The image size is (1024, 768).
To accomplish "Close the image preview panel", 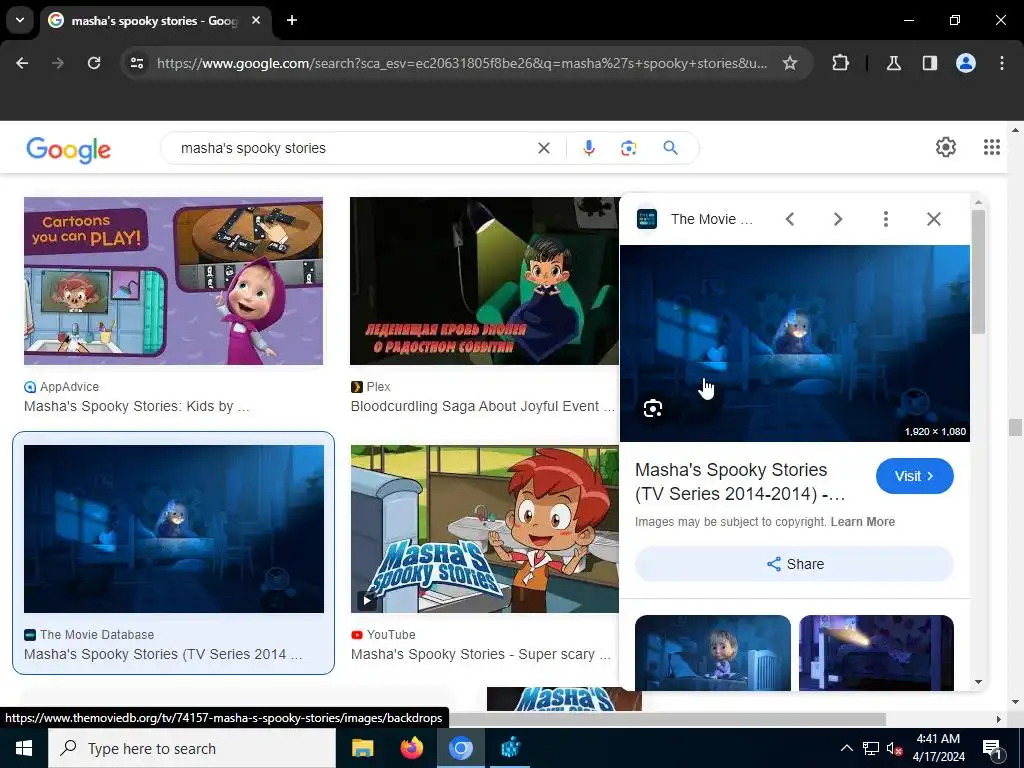I will [934, 219].
